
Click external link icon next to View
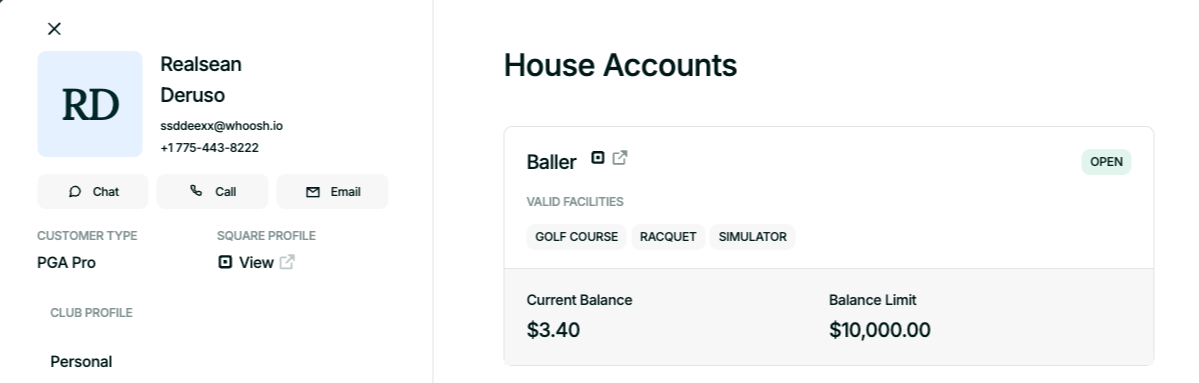287,262
